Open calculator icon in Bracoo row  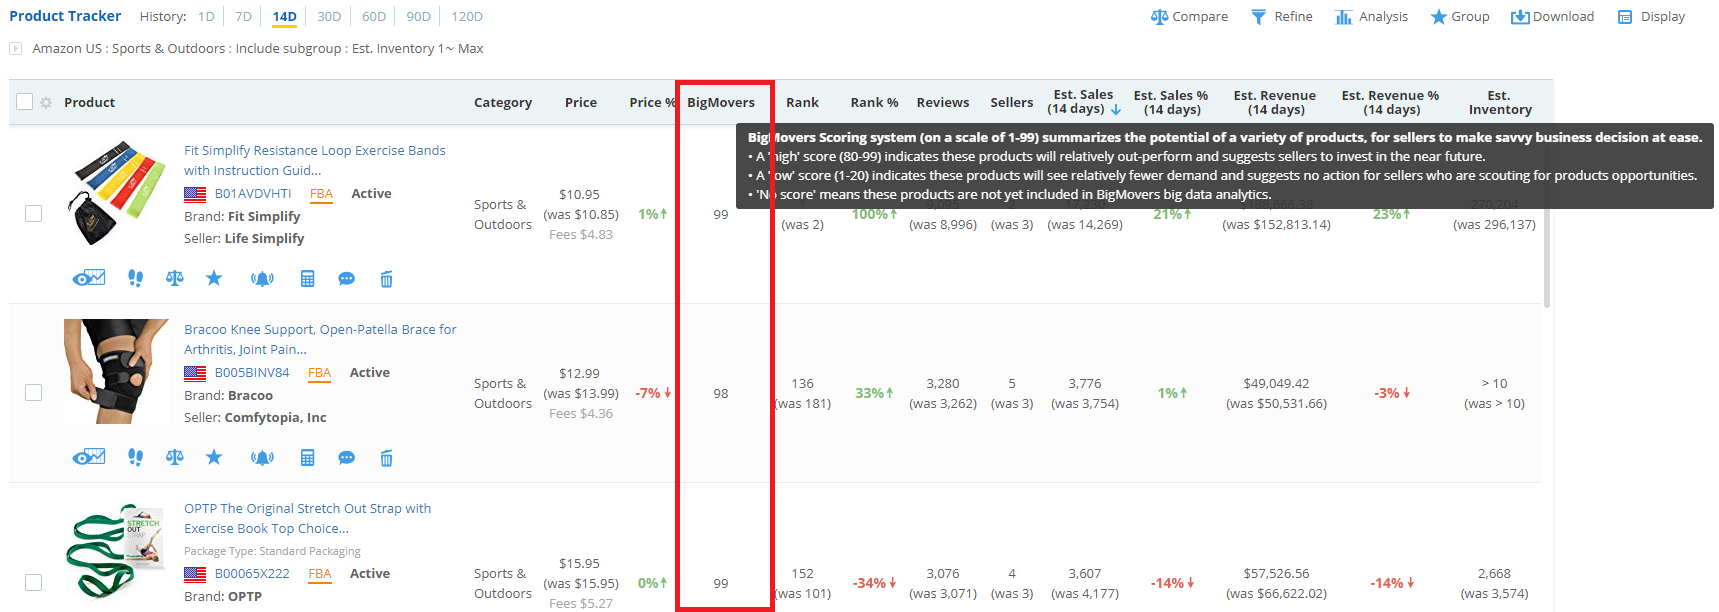point(308,458)
